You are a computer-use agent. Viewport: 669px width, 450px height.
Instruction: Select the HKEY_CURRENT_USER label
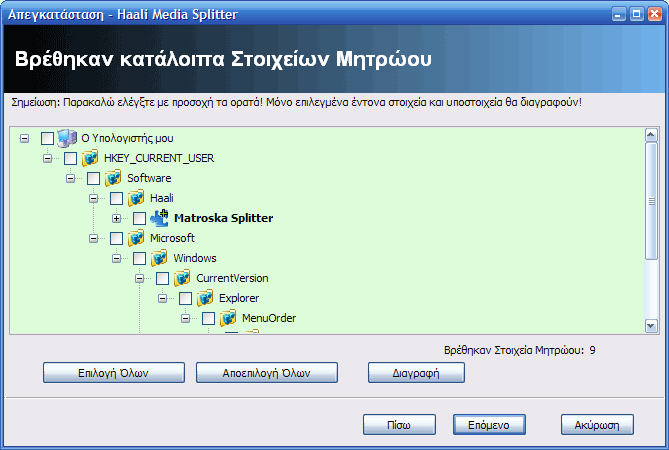159,158
